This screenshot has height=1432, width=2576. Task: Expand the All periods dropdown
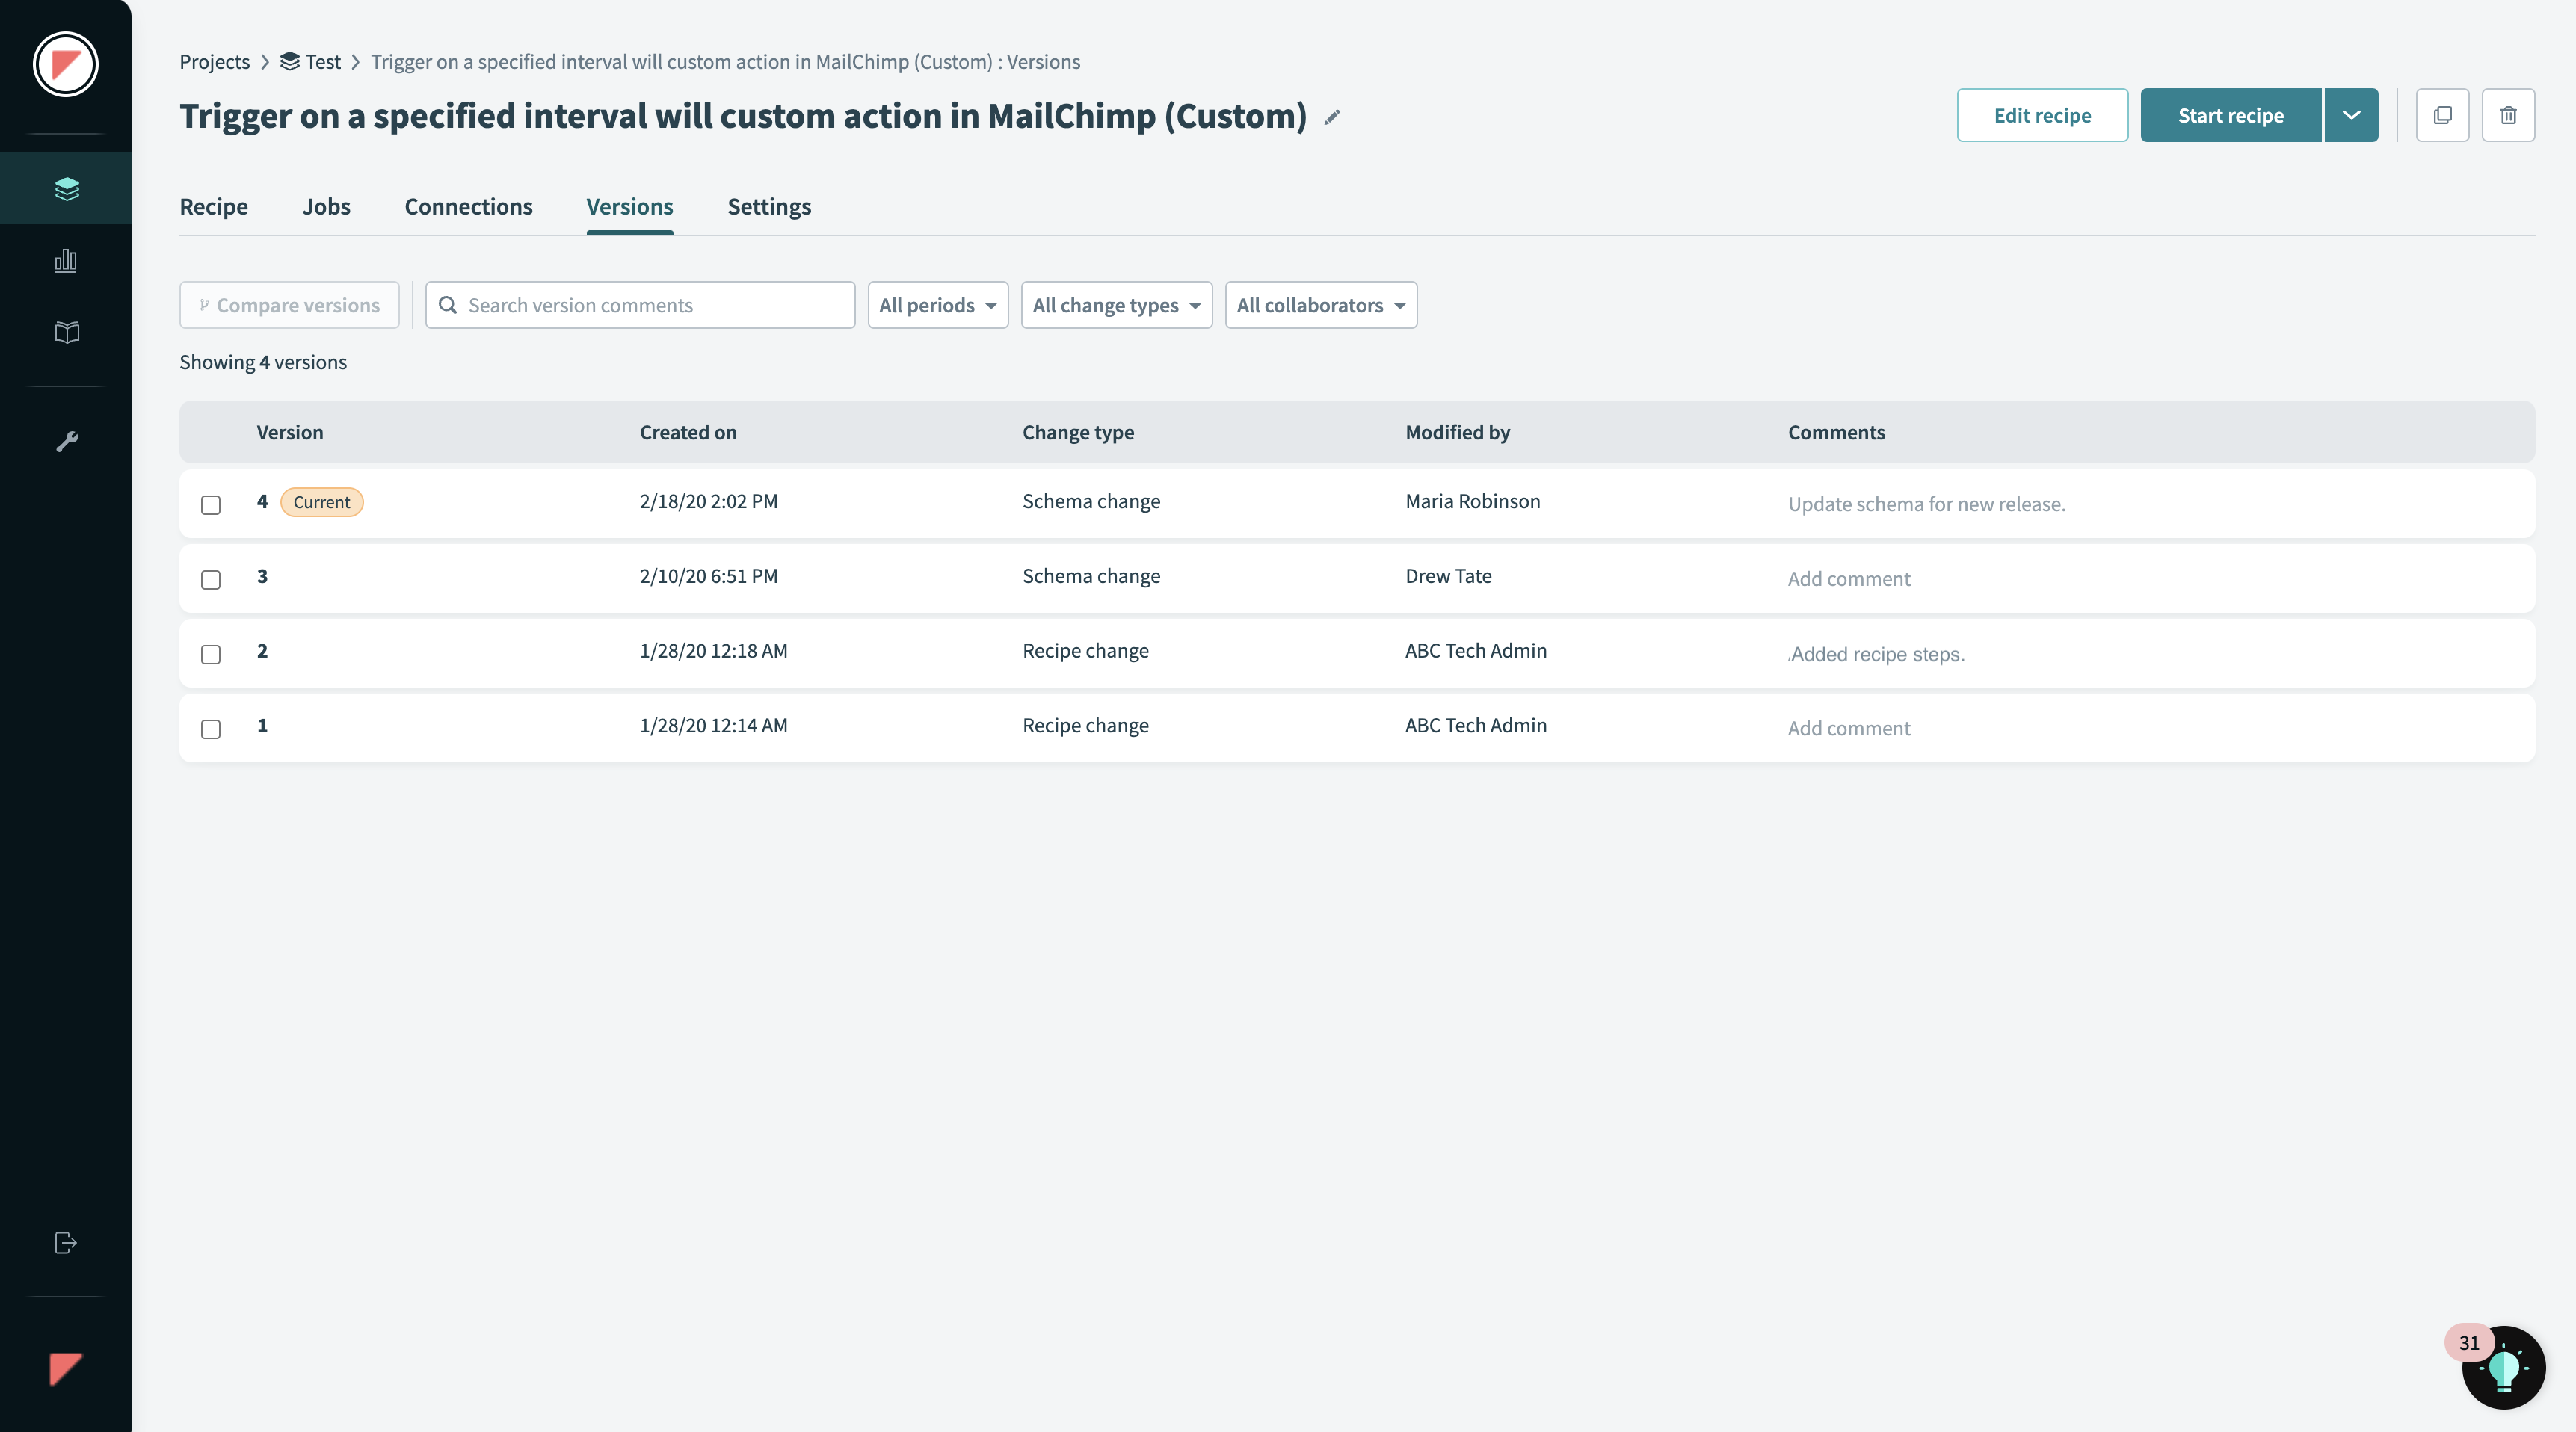coord(937,305)
